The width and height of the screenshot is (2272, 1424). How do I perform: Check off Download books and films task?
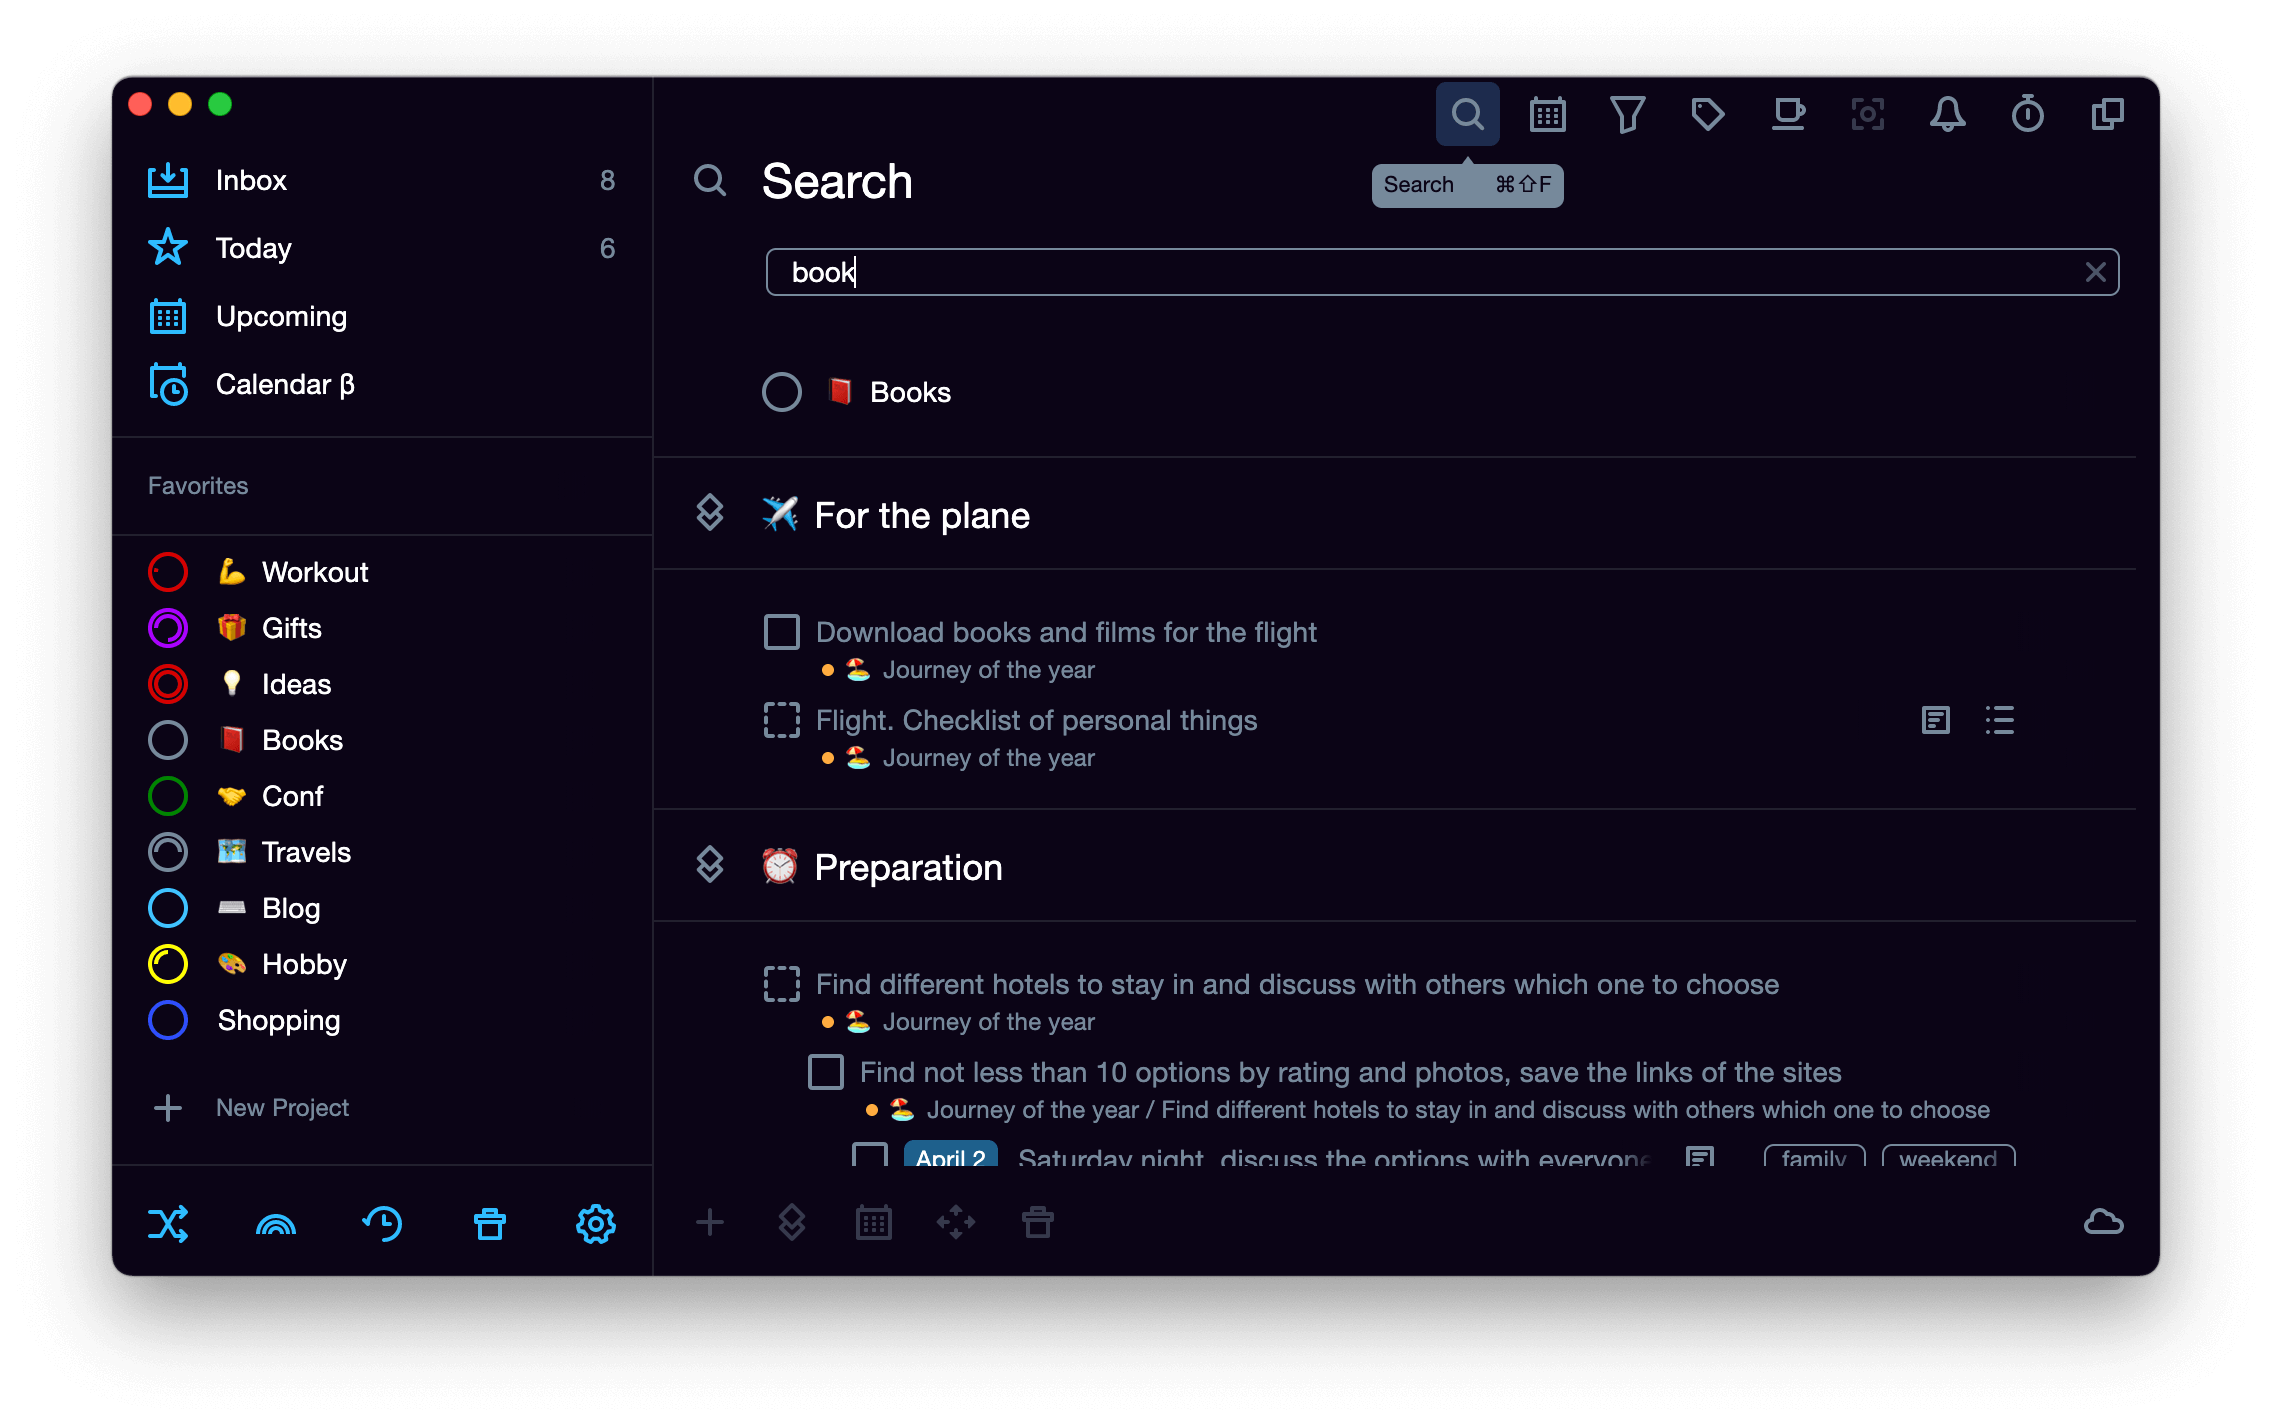click(782, 632)
